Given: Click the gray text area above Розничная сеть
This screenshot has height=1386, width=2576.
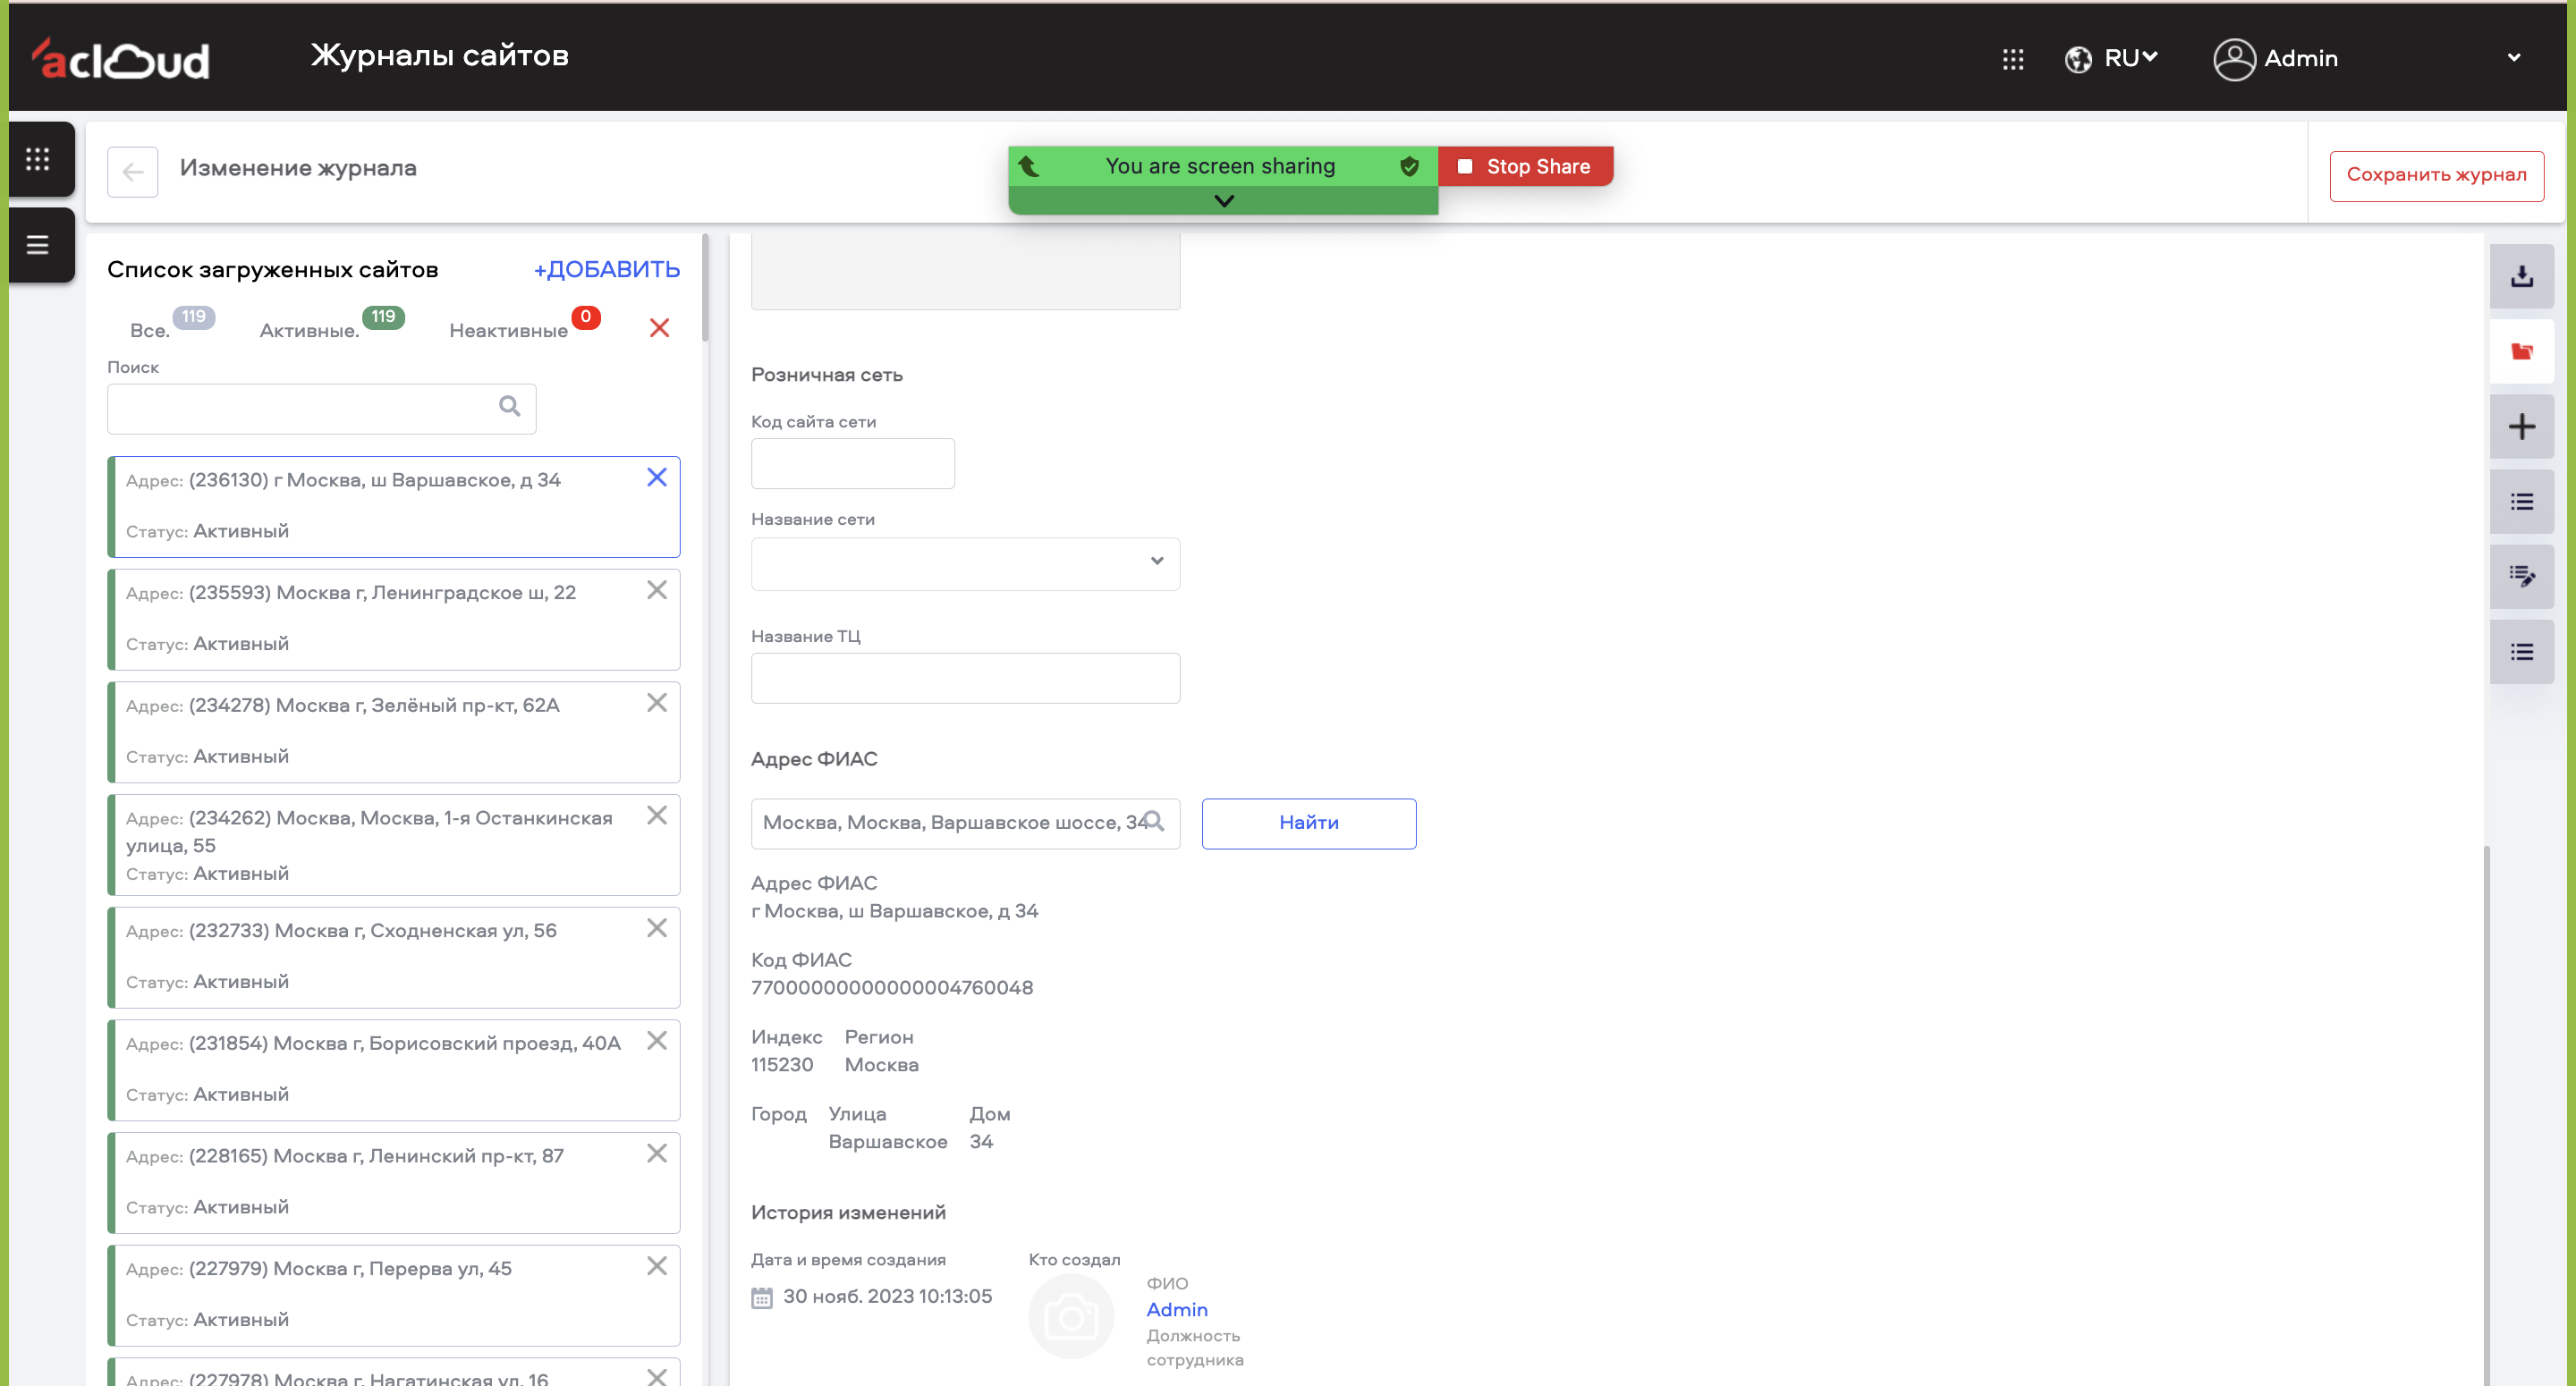Looking at the screenshot, I should (965, 271).
